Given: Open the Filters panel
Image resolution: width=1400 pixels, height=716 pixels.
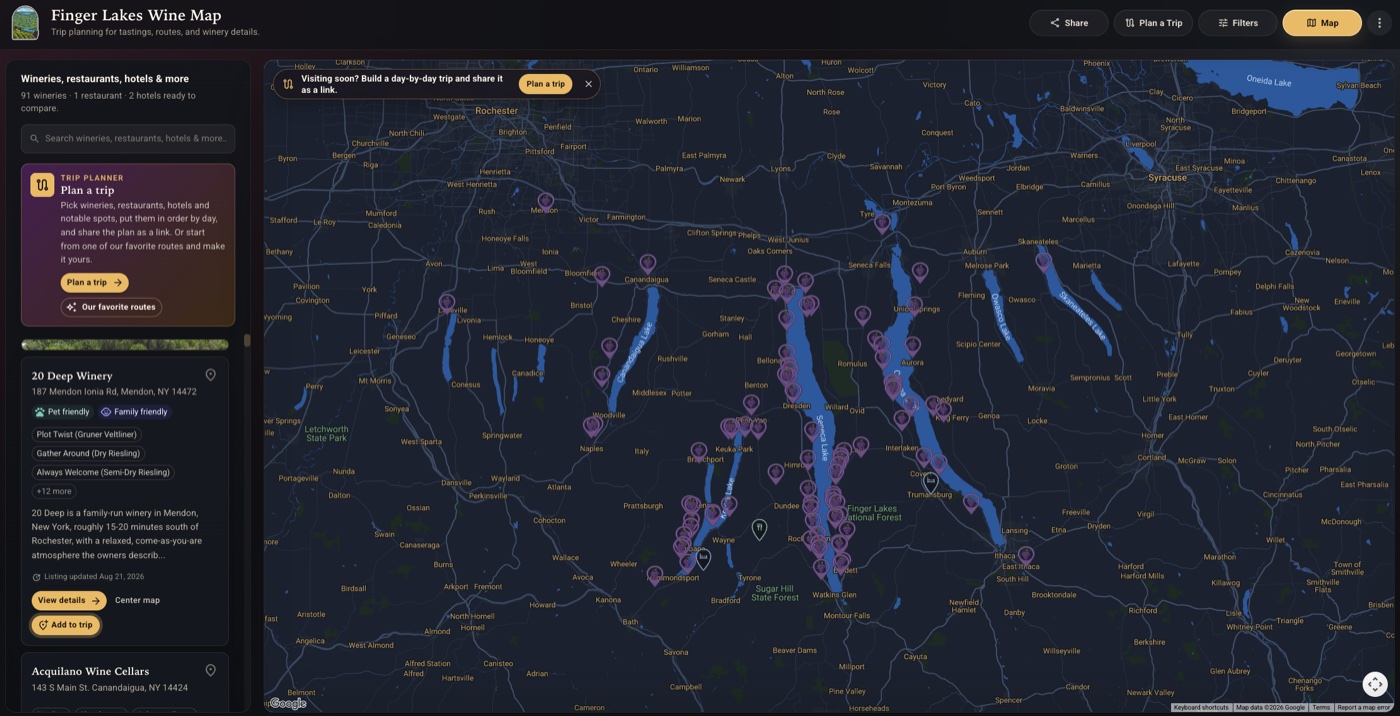Looking at the screenshot, I should (x=1238, y=23).
